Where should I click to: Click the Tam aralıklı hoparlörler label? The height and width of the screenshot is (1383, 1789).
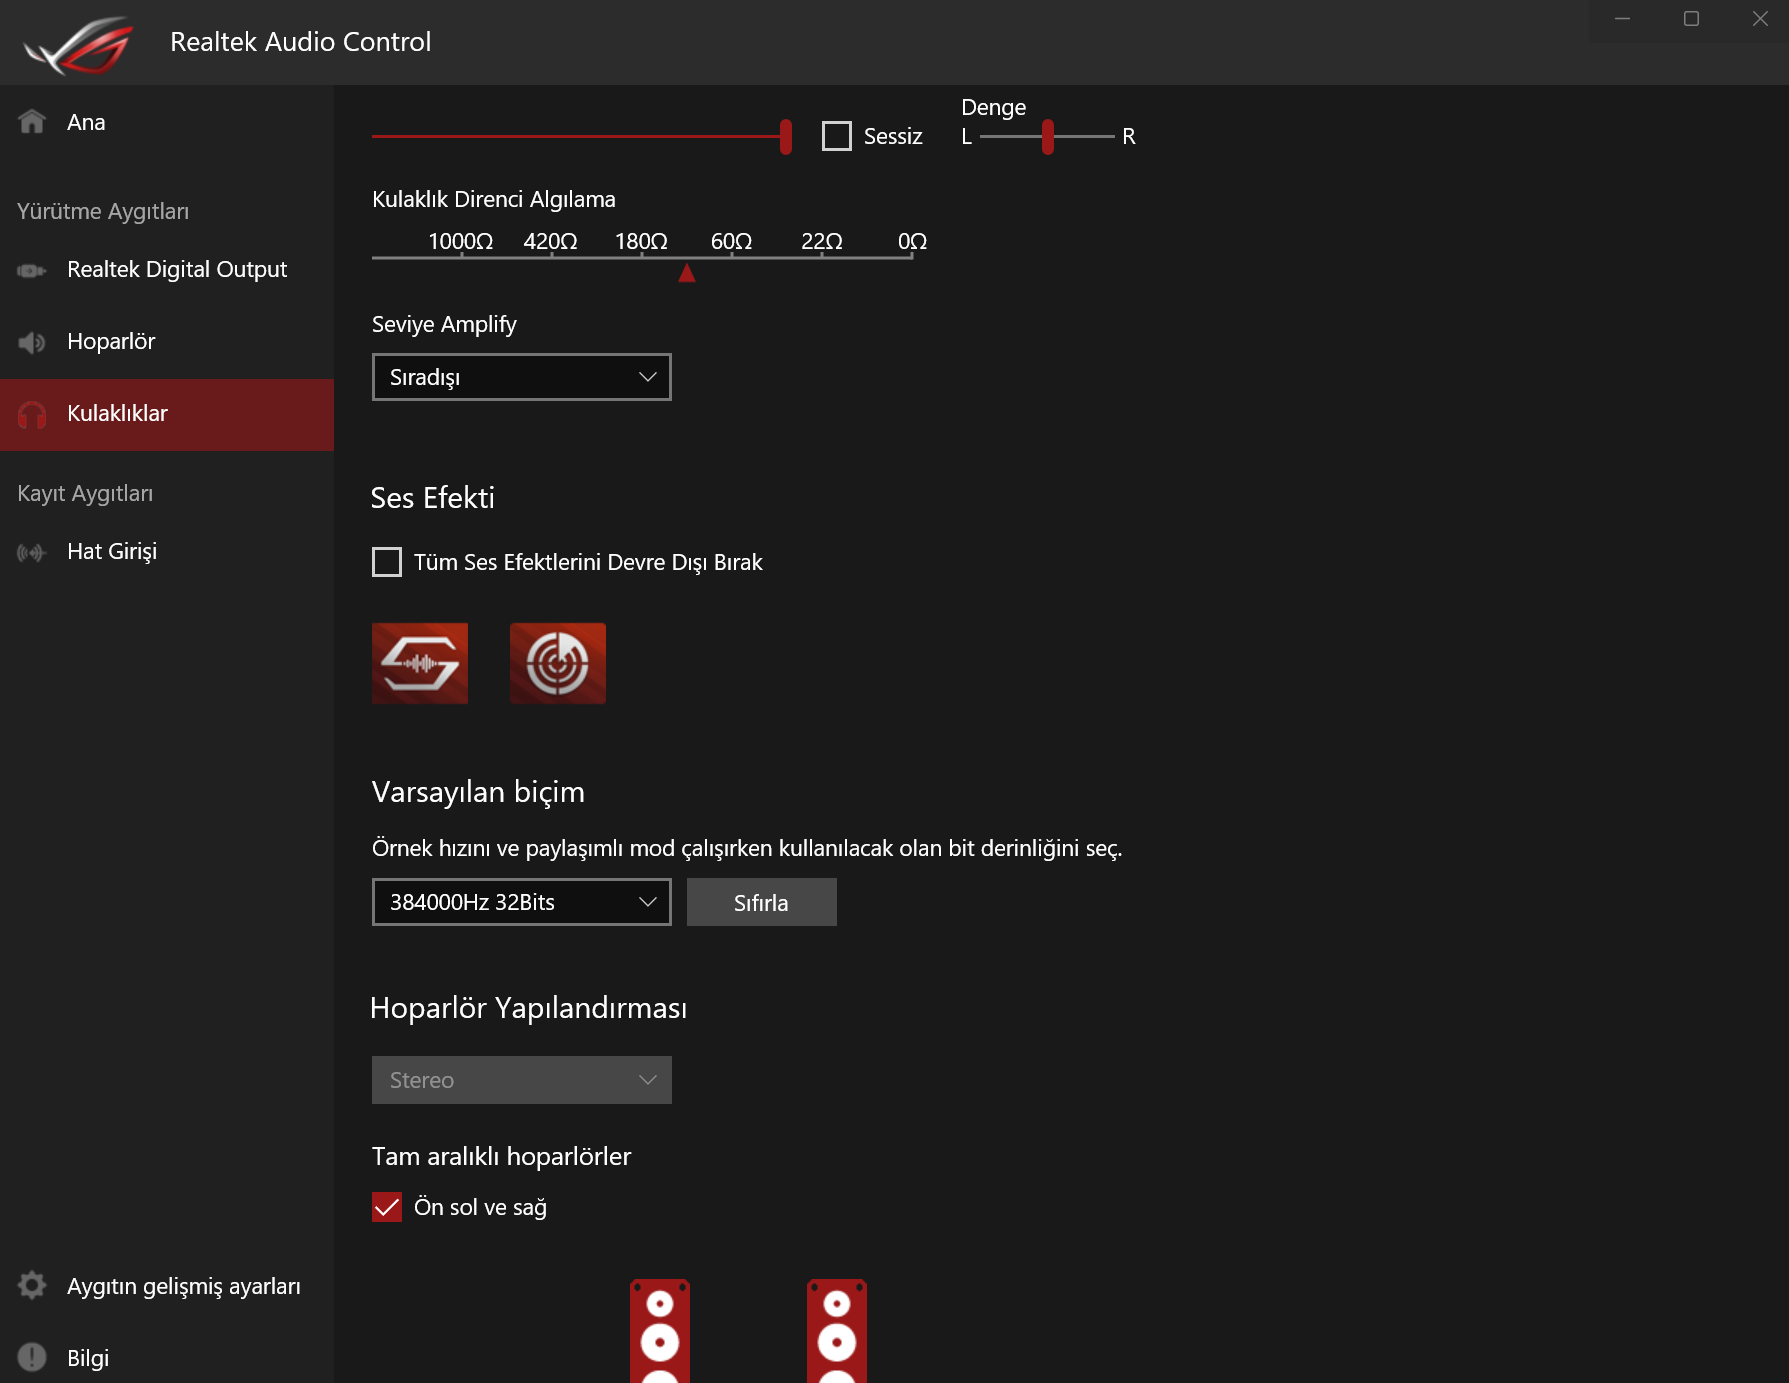[x=502, y=1156]
